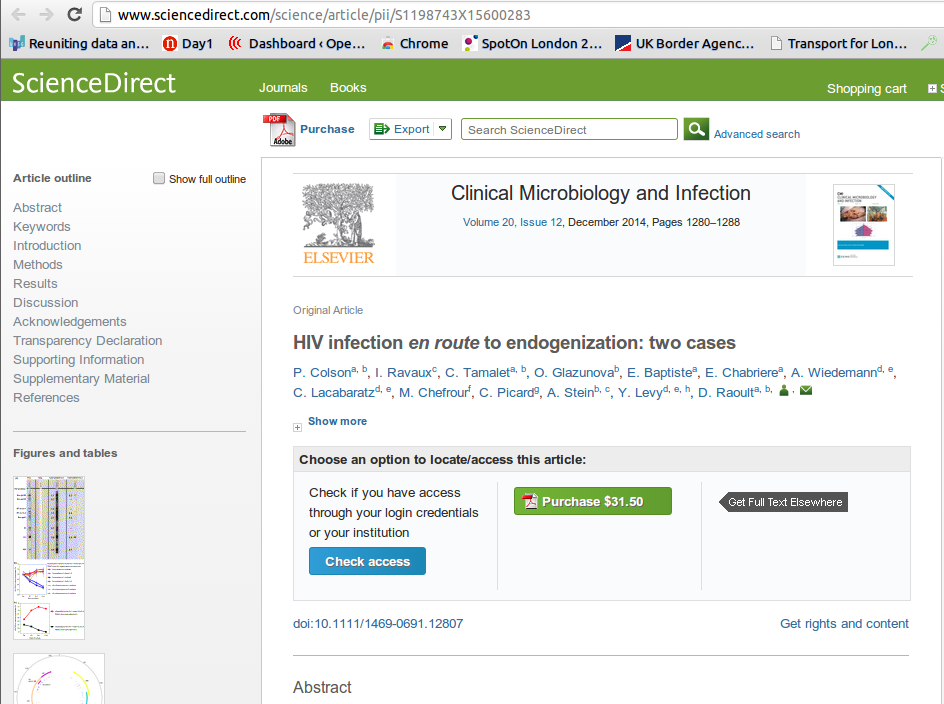The height and width of the screenshot is (704, 944).
Task: Click the browser forward arrow
Action: [46, 14]
